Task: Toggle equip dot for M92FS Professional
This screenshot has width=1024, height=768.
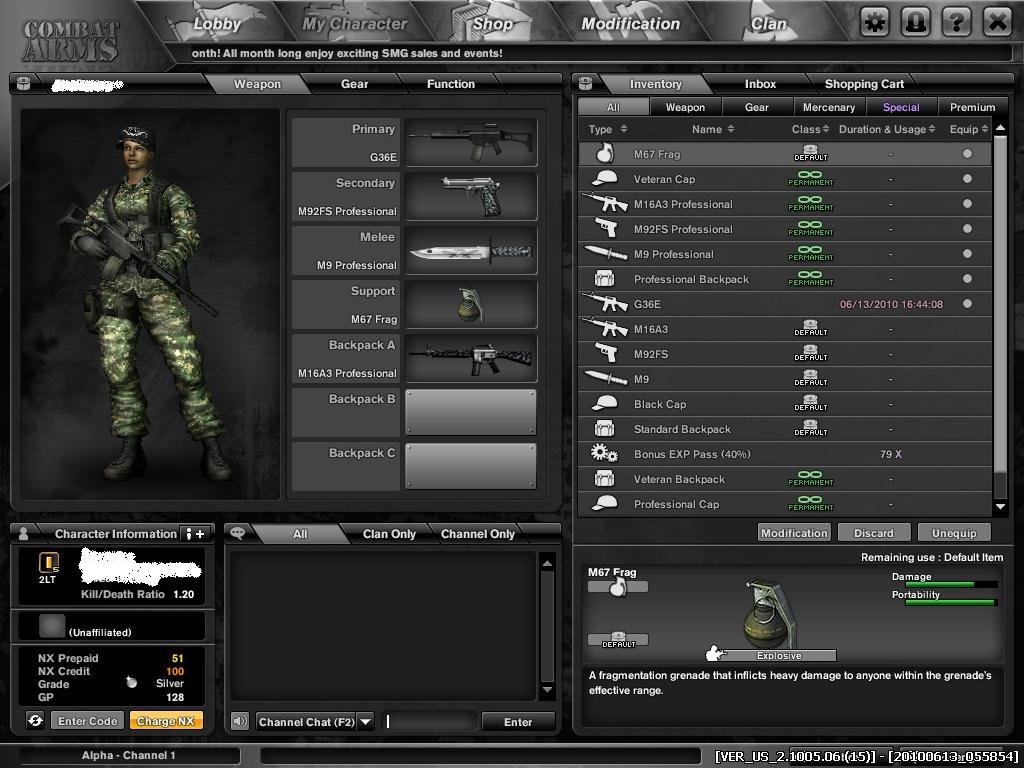Action: click(x=967, y=229)
